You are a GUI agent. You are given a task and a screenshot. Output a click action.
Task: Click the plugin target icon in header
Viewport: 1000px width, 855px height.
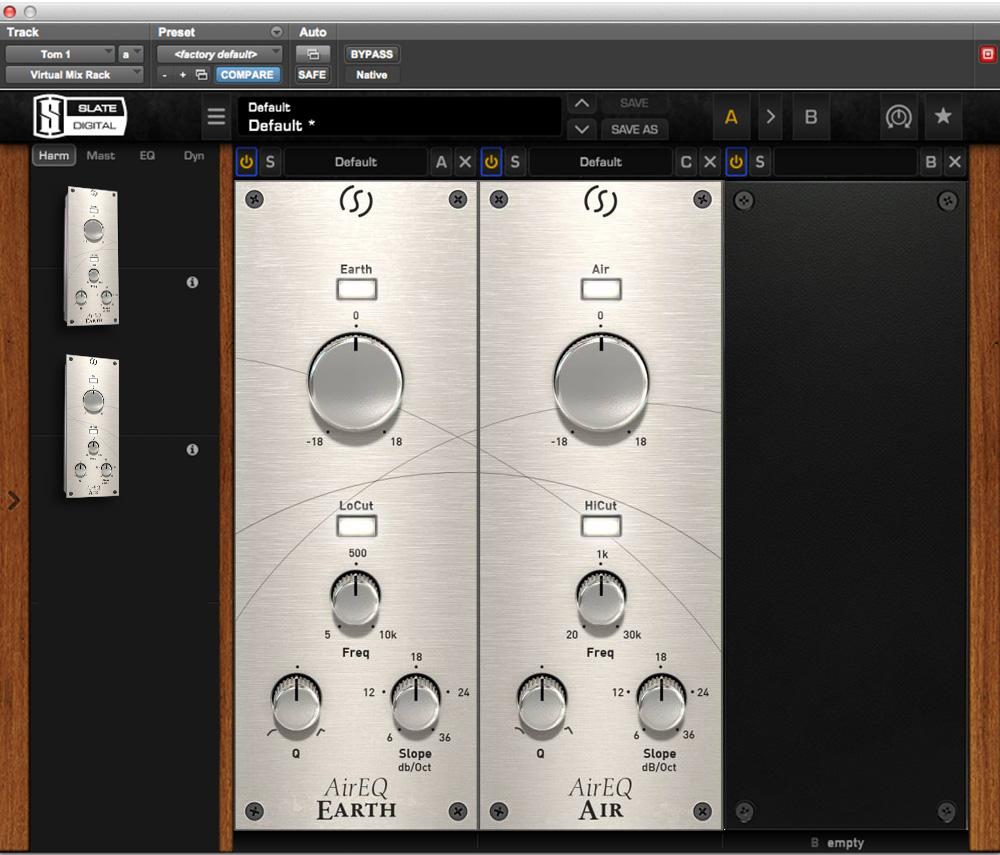tap(987, 54)
